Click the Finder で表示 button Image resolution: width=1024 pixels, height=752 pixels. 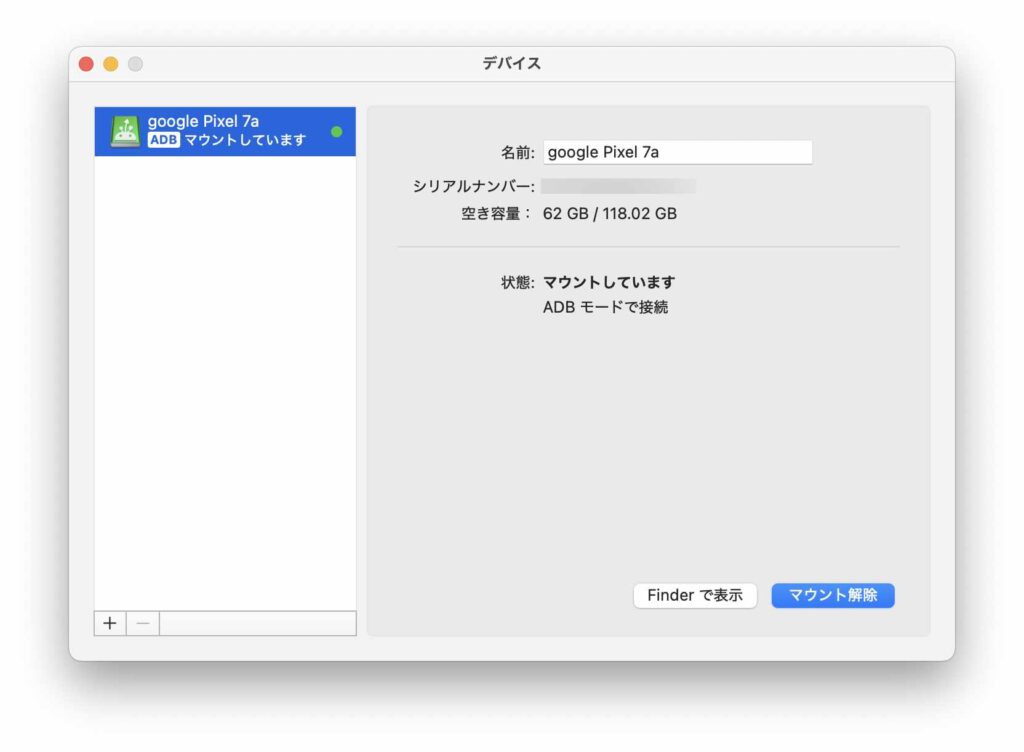point(695,596)
